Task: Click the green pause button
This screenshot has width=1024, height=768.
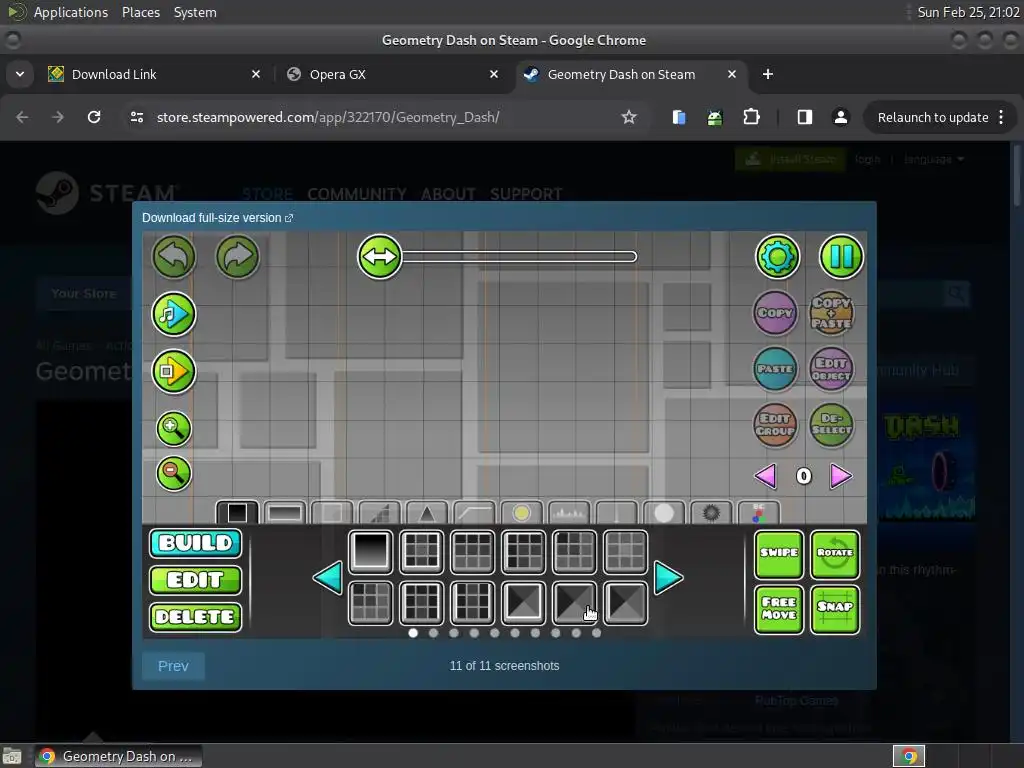Action: pyautogui.click(x=841, y=257)
